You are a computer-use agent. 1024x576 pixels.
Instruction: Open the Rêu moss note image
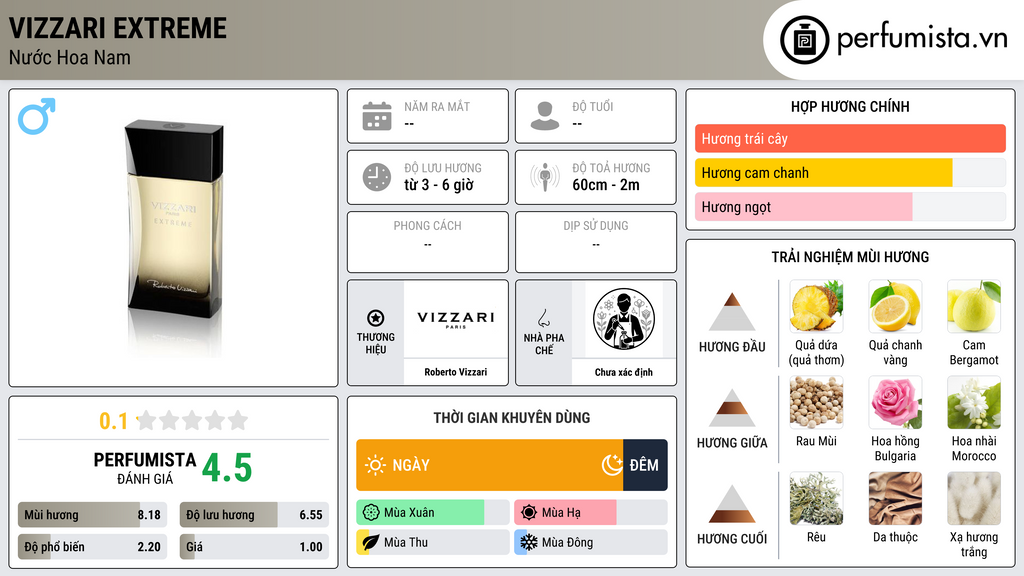[x=816, y=498]
